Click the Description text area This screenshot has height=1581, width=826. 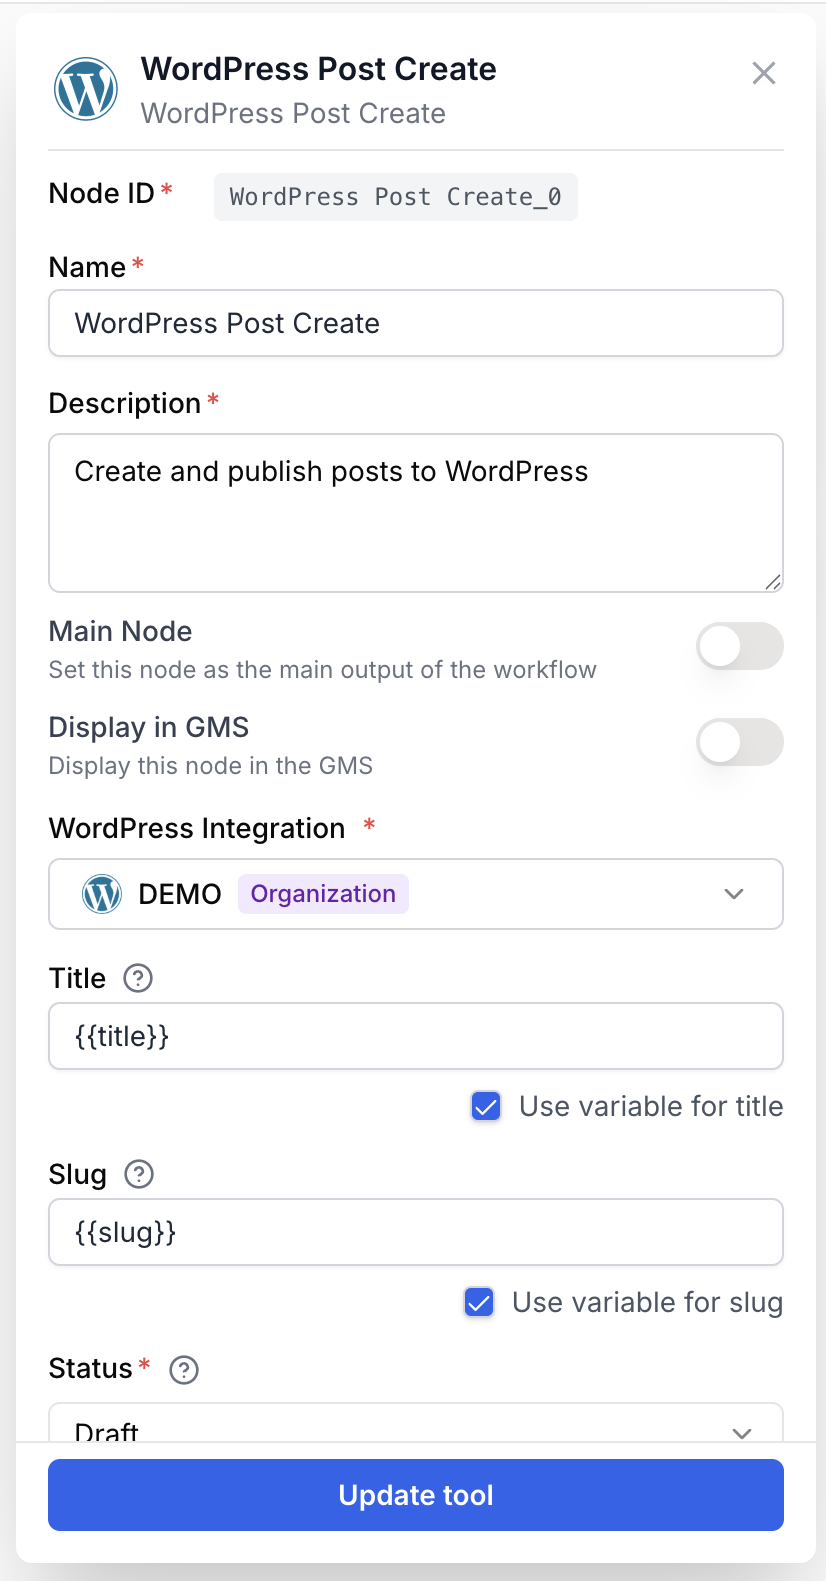click(416, 513)
